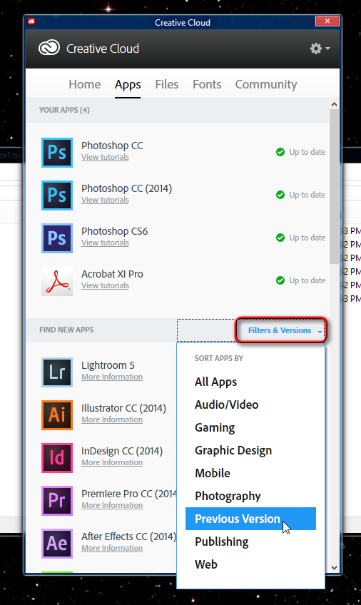Screen dimensions: 361x605
Task: Click the scrollbar down arrow
Action: click(334, 568)
